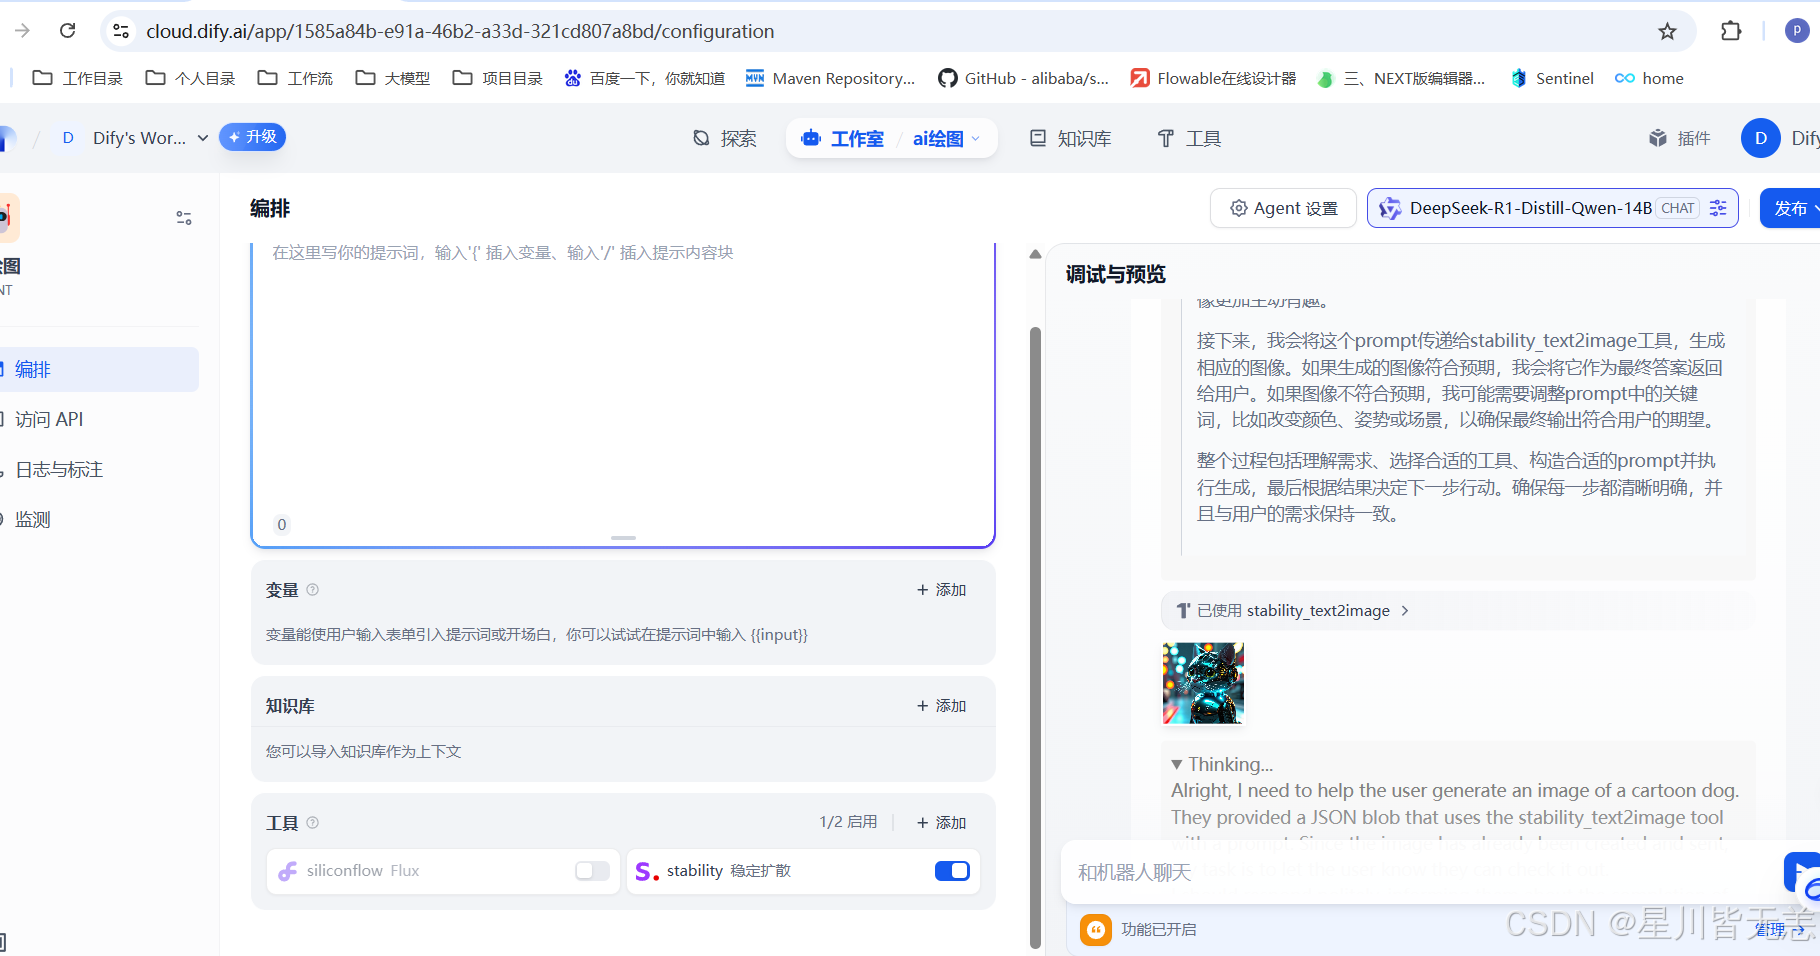Click the help icon next to 工具
This screenshot has width=1820, height=956.
[312, 823]
